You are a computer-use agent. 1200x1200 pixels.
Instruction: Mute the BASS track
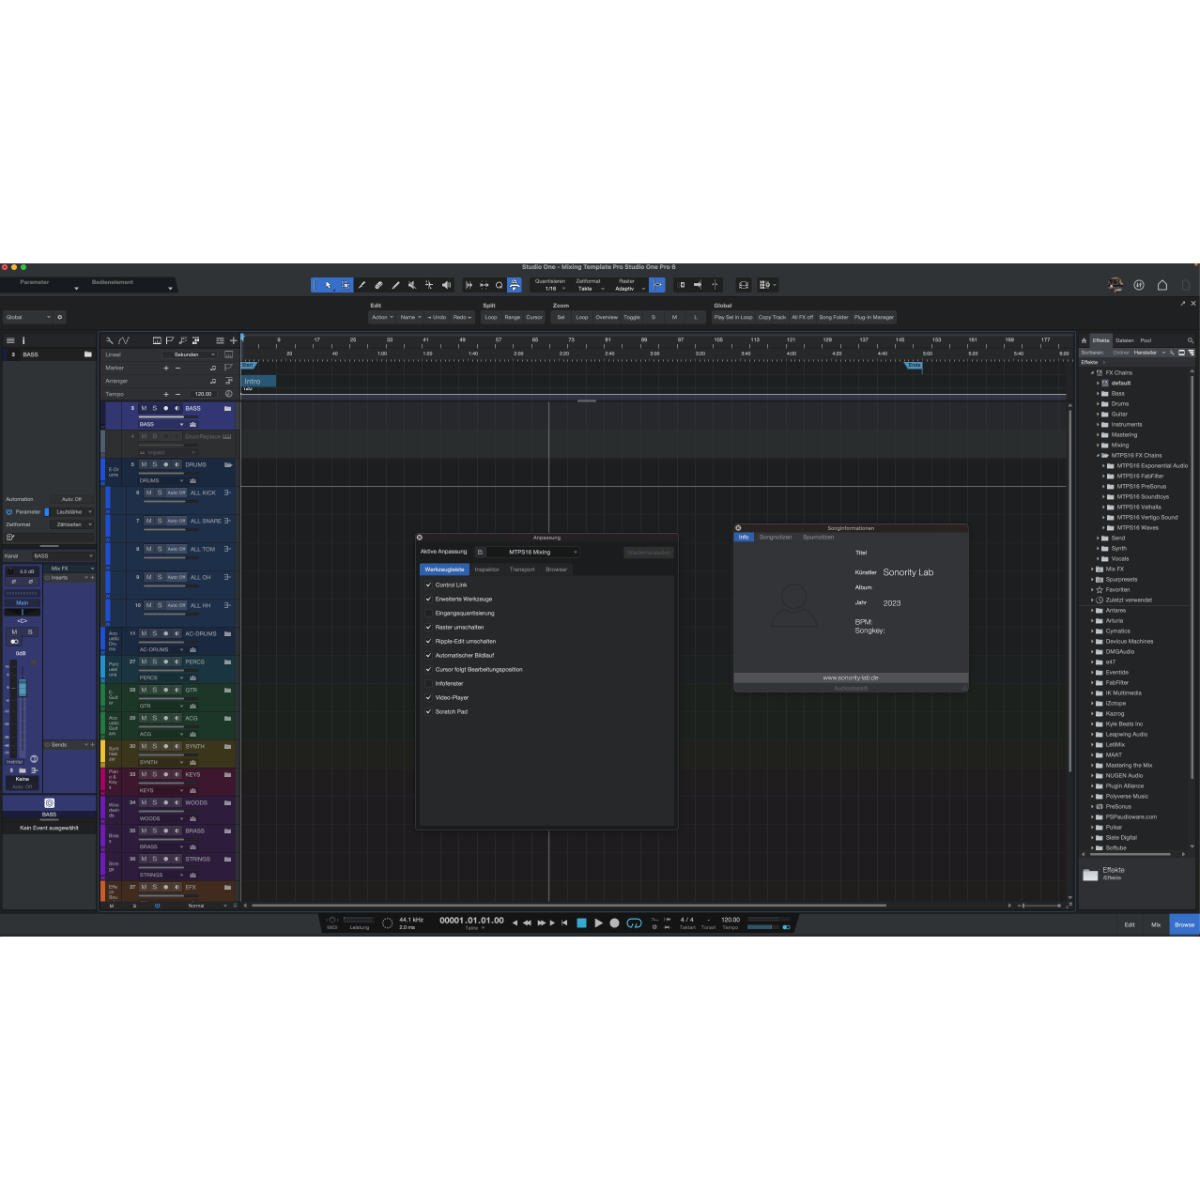(x=144, y=408)
